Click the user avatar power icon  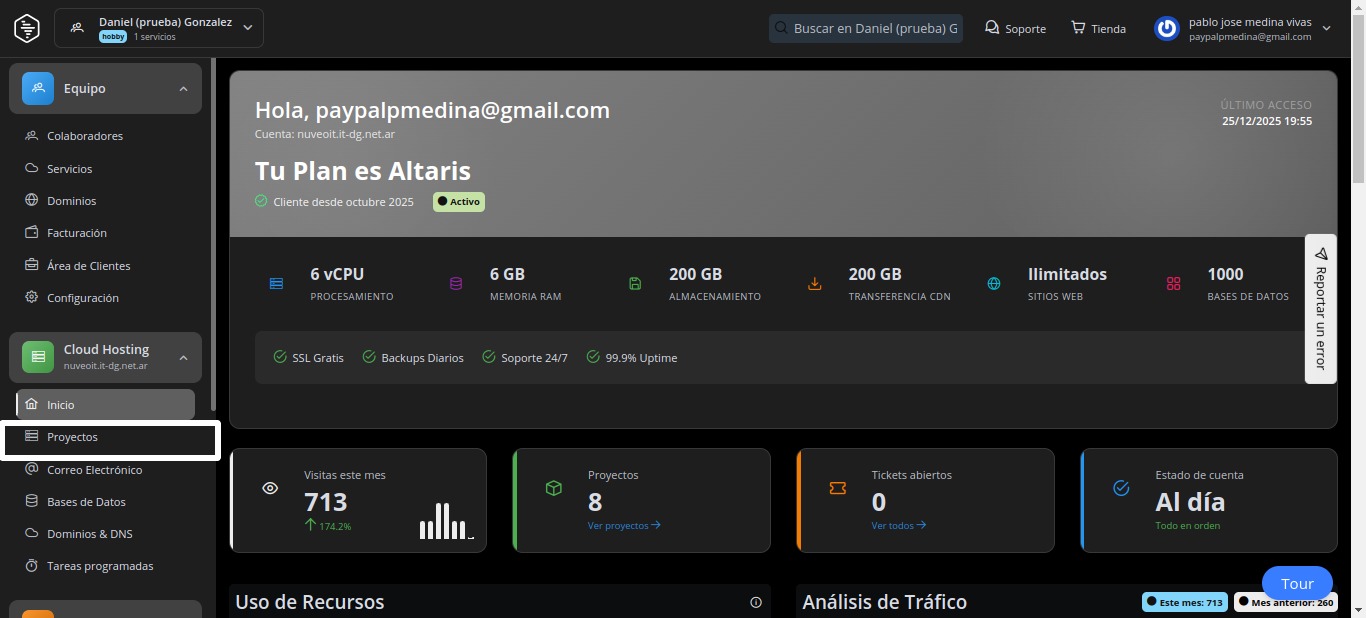[1166, 28]
